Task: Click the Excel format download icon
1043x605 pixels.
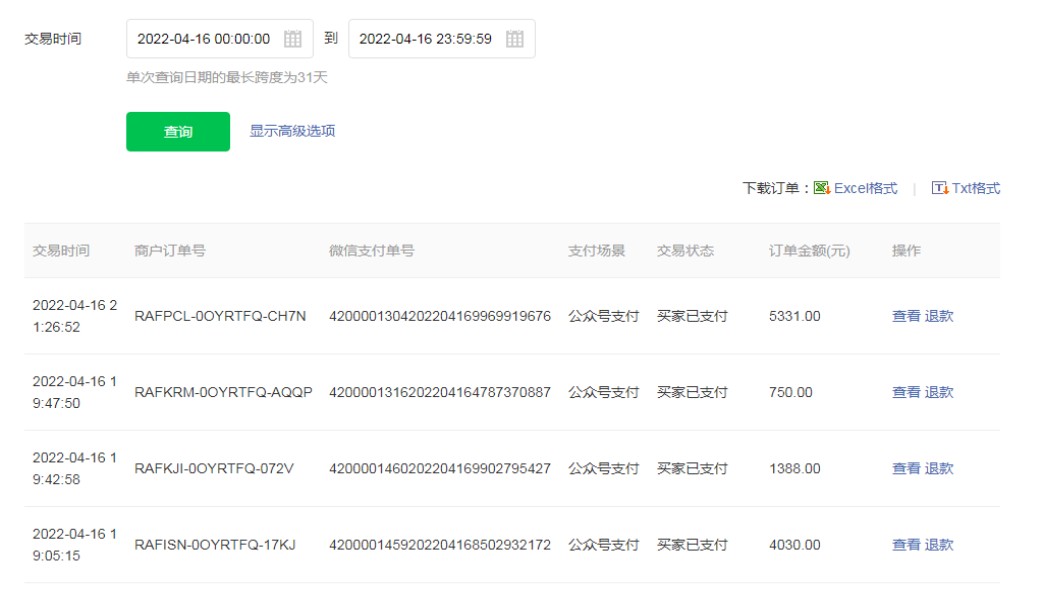Action: (822, 188)
